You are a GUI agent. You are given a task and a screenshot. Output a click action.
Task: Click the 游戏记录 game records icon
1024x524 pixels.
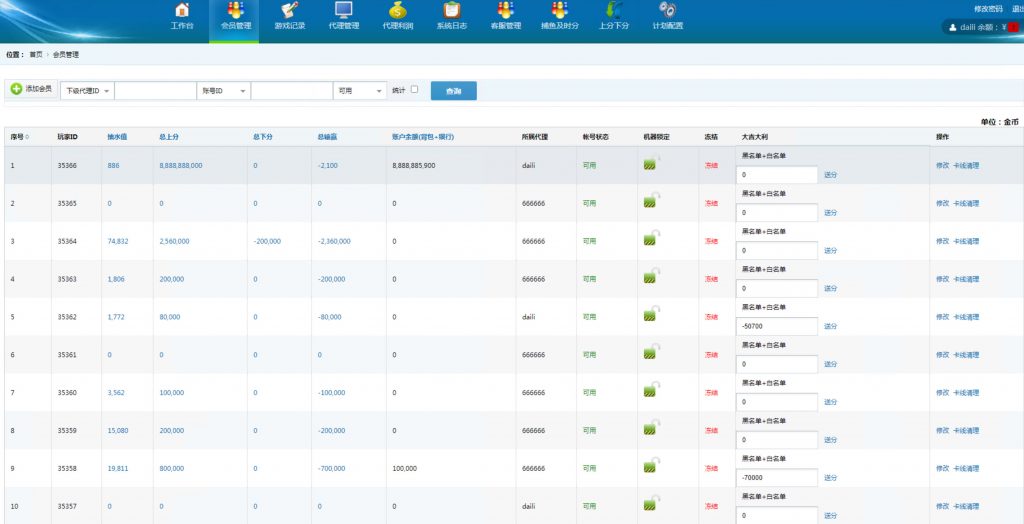289,11
